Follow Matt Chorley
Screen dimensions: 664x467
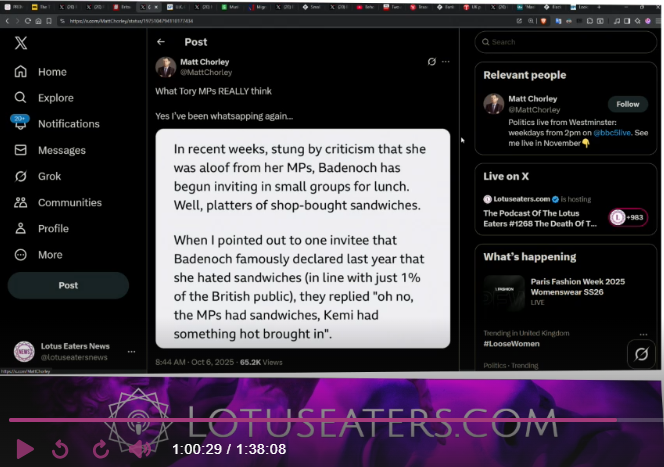627,104
